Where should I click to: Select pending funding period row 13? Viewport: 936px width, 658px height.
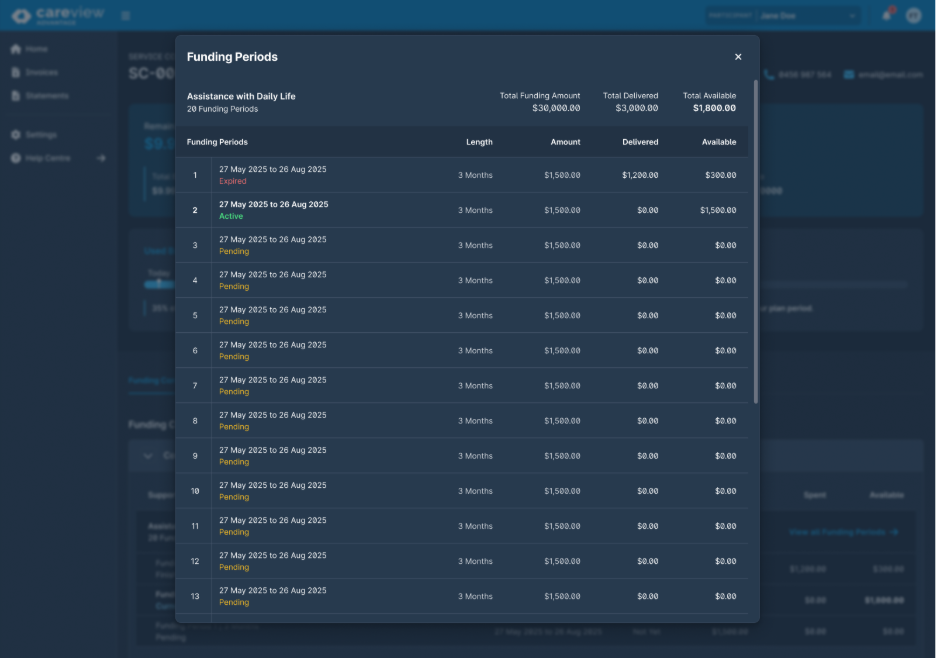tap(461, 596)
